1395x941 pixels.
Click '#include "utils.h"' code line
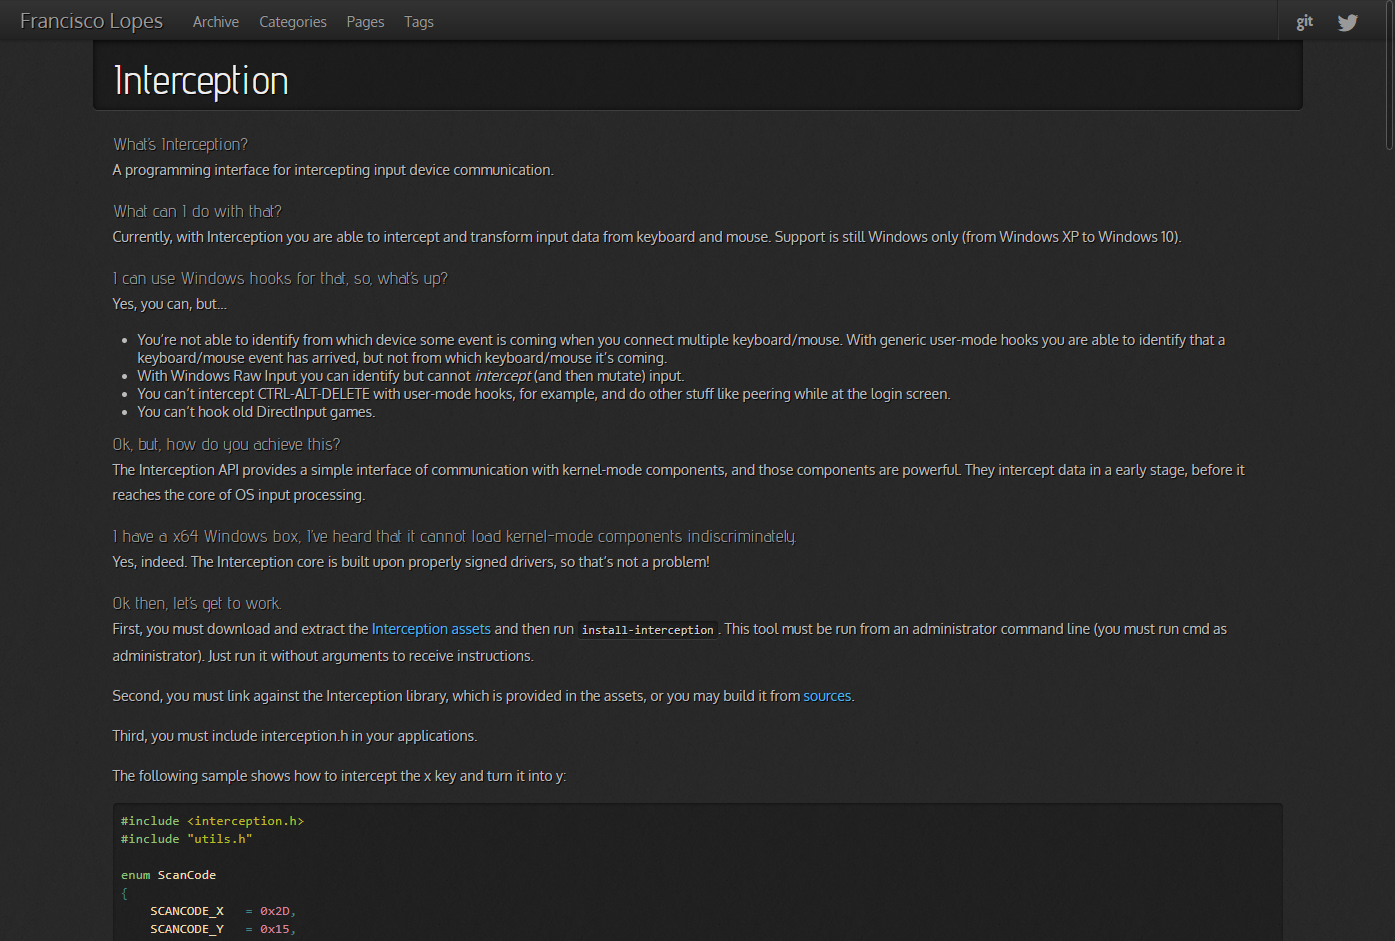186,839
